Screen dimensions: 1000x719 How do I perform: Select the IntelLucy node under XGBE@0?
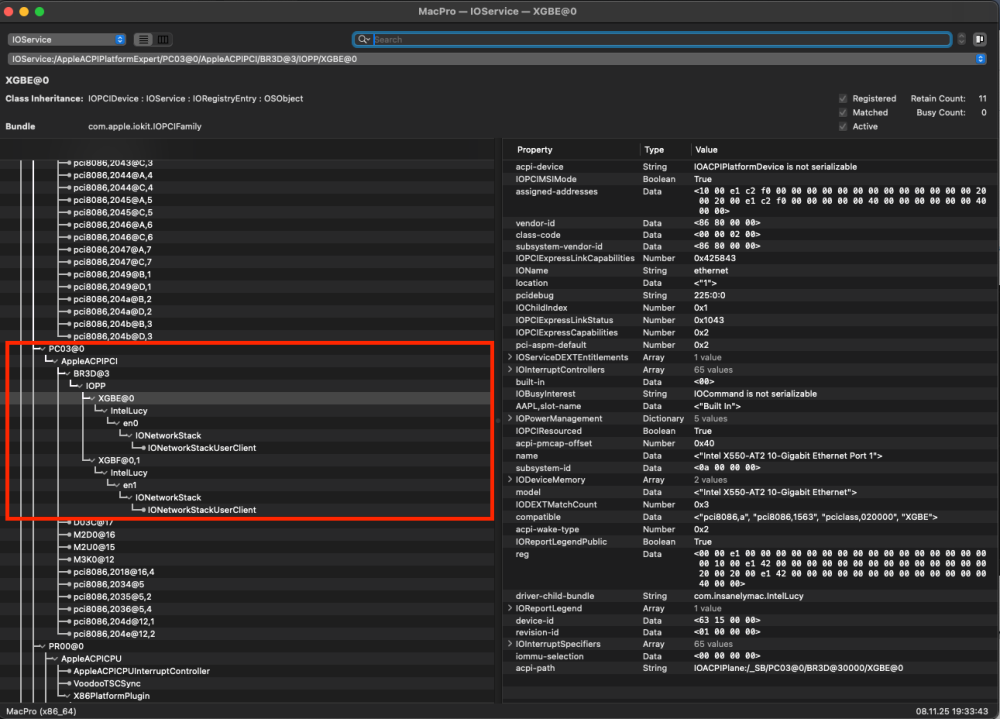pyautogui.click(x=129, y=411)
